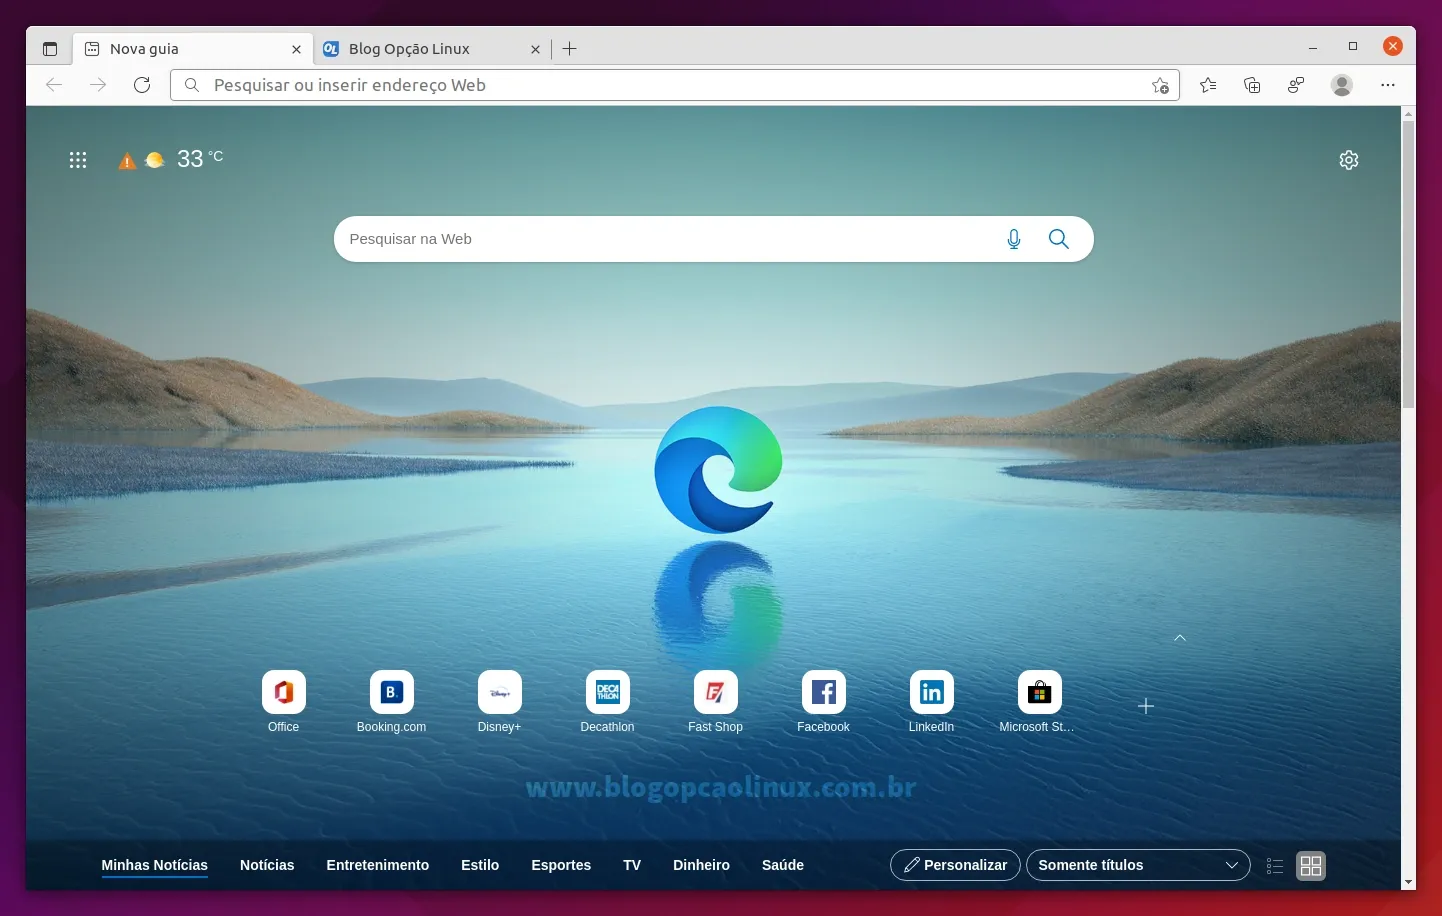This screenshot has height=916, width=1442.
Task: Reload the page with refresh icon
Action: [142, 85]
